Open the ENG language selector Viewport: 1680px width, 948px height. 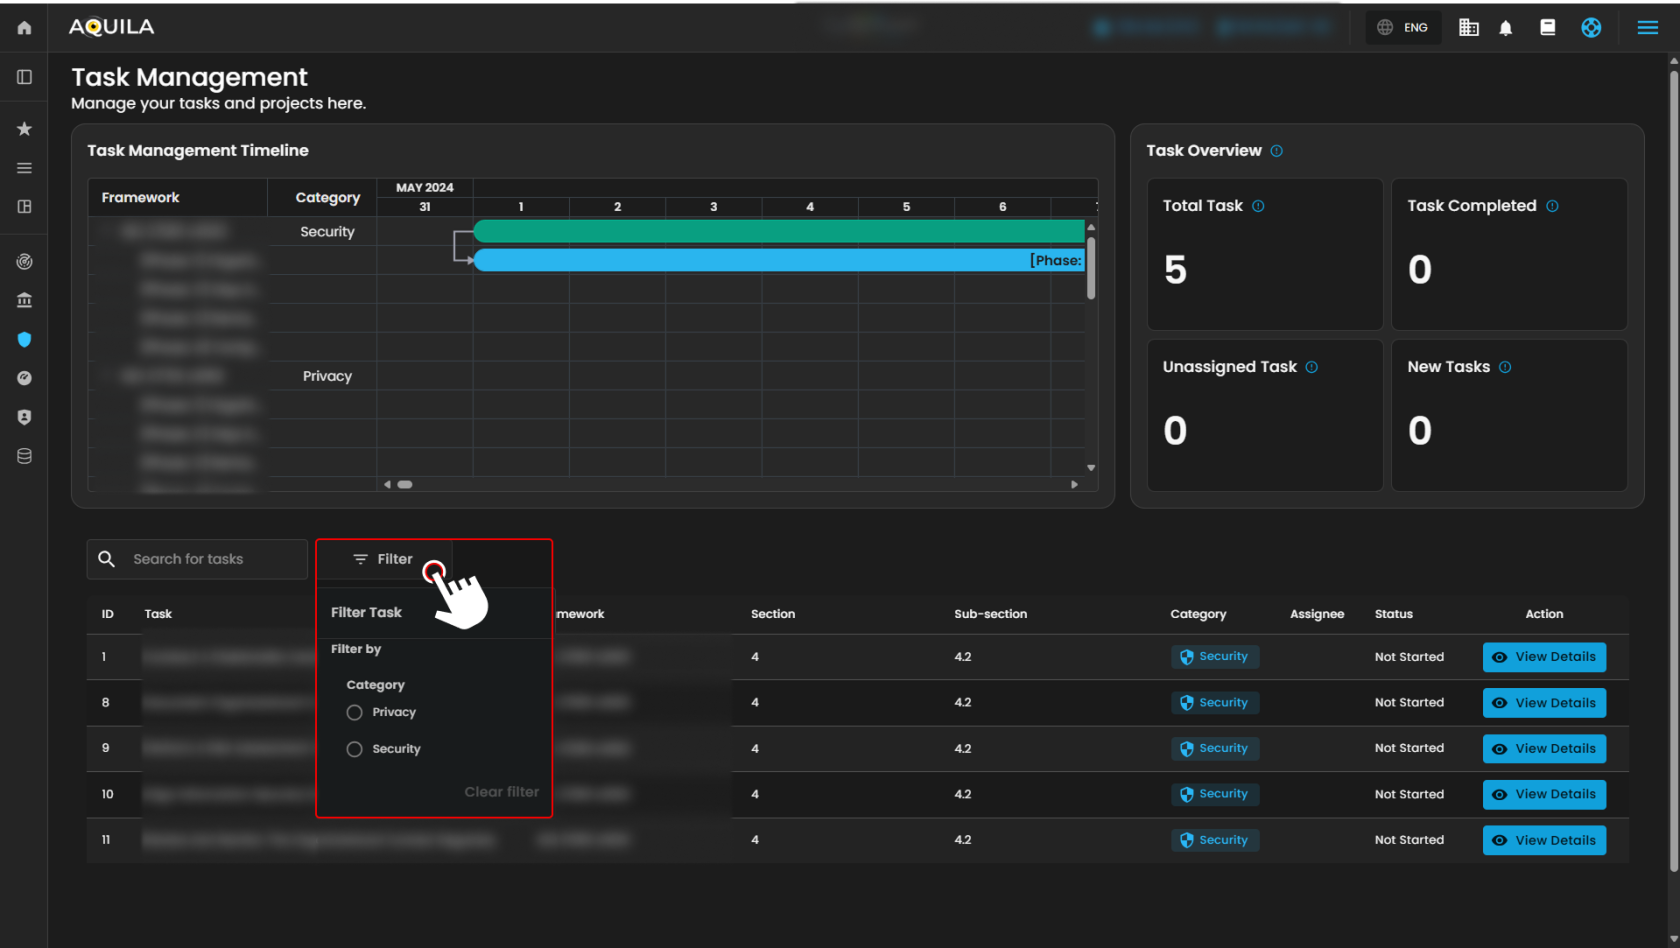tap(1403, 28)
